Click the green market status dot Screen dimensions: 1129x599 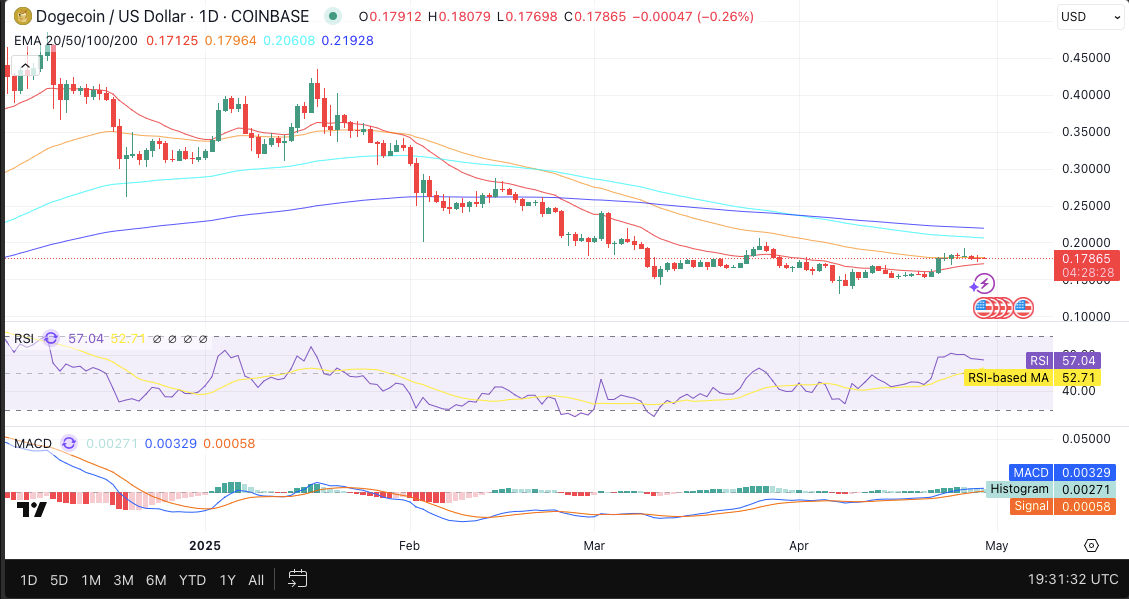point(333,16)
